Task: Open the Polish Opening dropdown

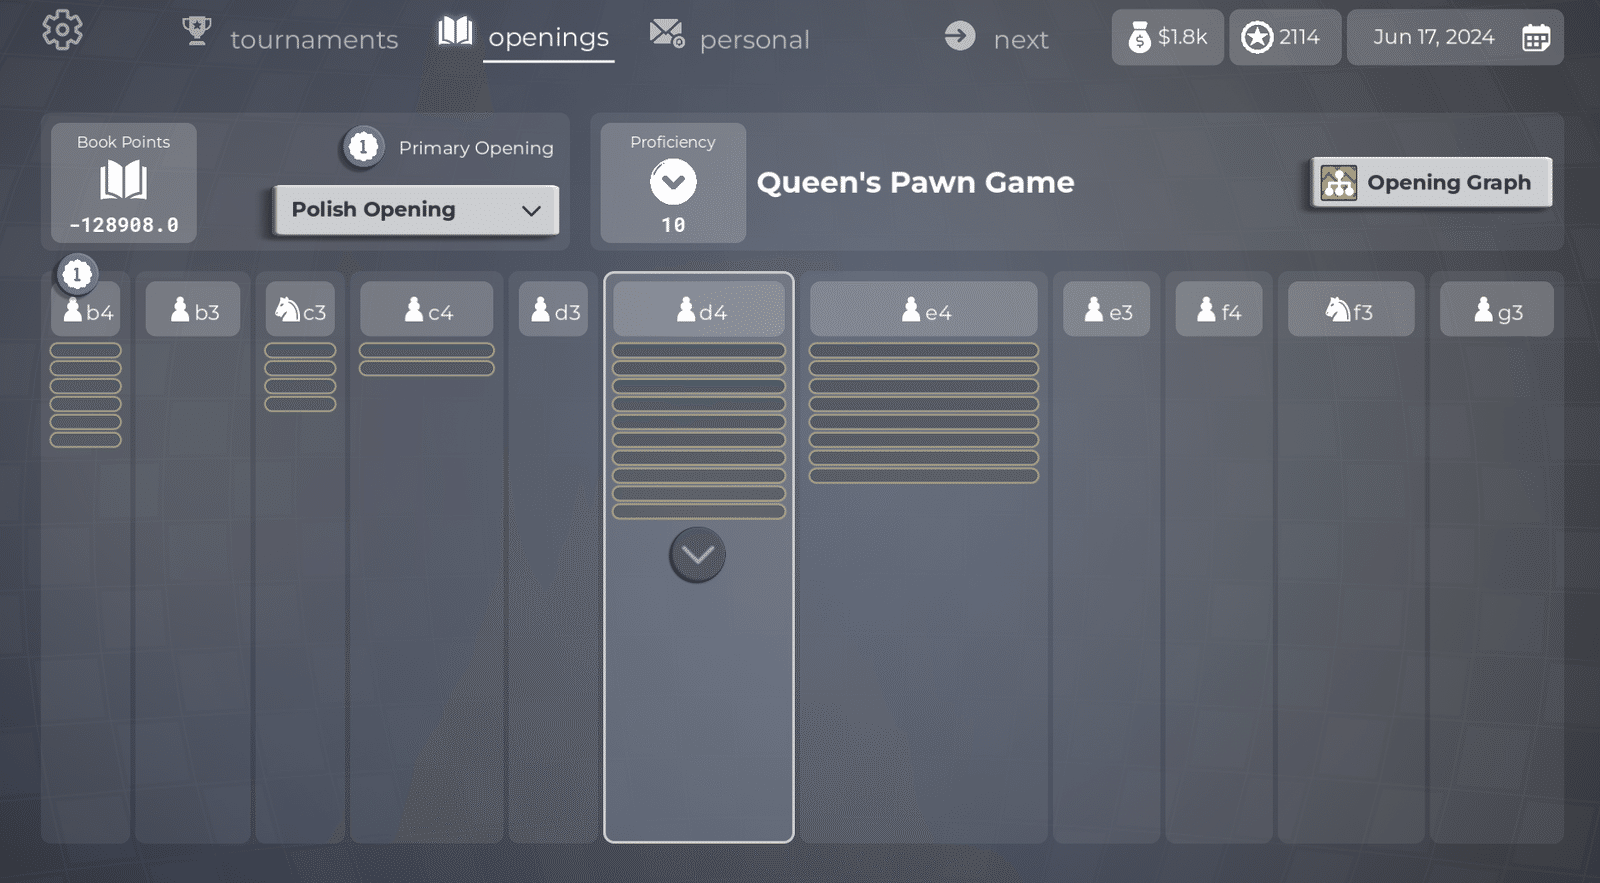Action: tap(416, 210)
